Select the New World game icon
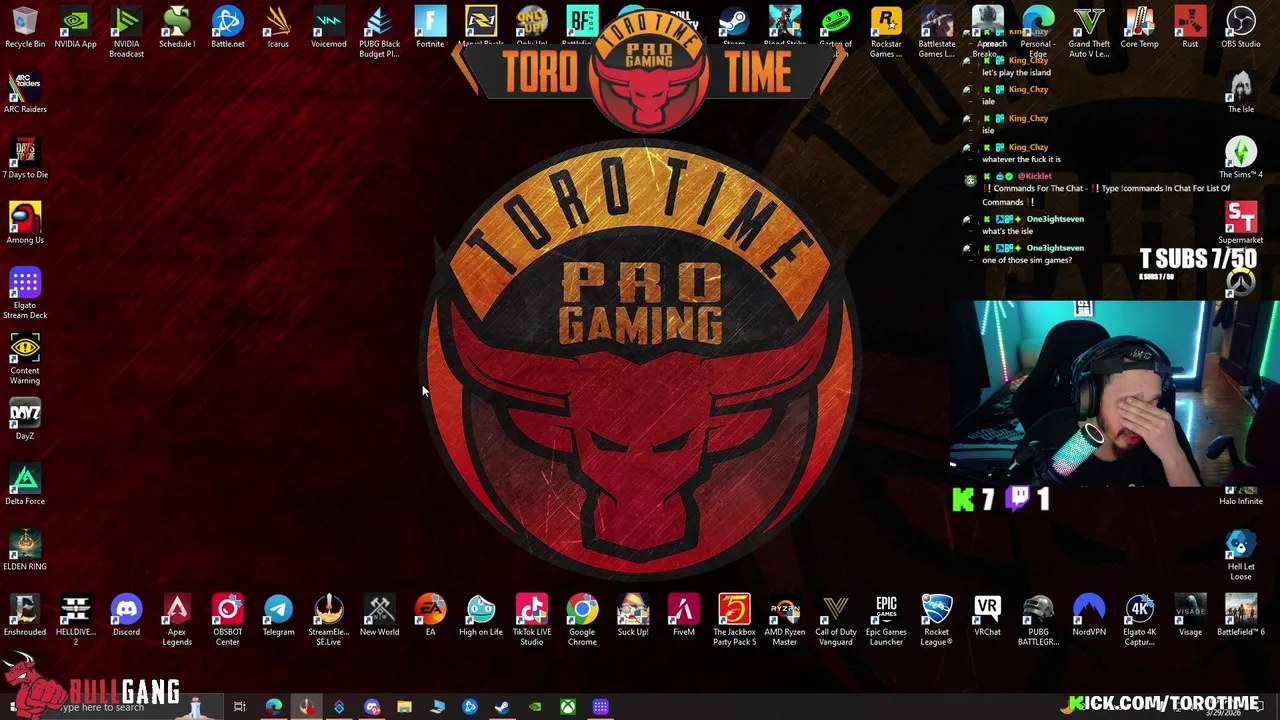The width and height of the screenshot is (1280, 720). 379,616
